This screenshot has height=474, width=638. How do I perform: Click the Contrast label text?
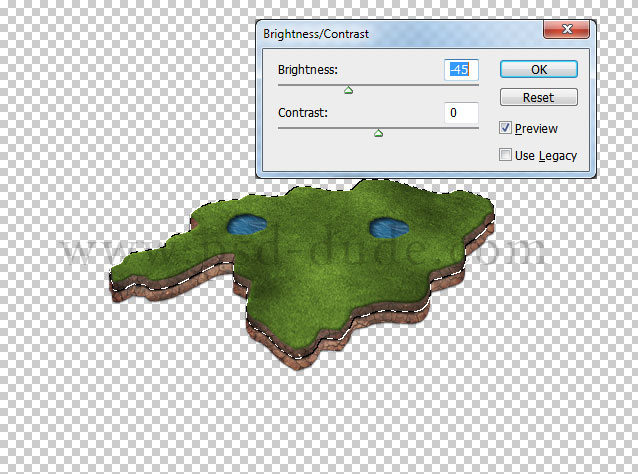(x=303, y=113)
